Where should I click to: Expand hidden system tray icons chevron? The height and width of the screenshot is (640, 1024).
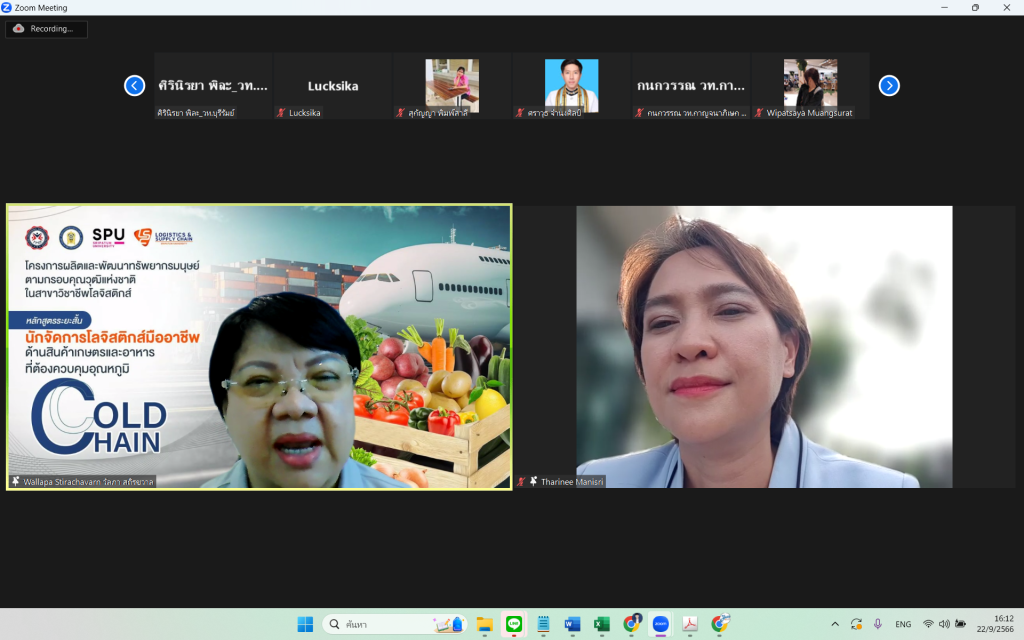835,624
